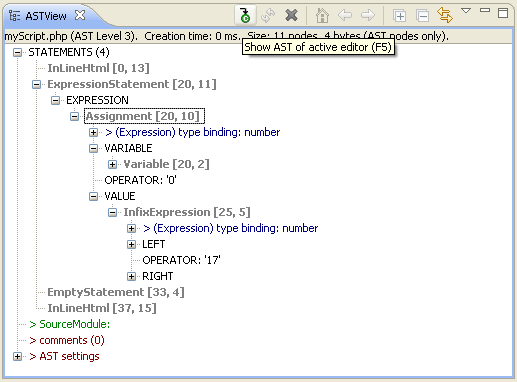Select type binding row under Assignment

pos(193,132)
